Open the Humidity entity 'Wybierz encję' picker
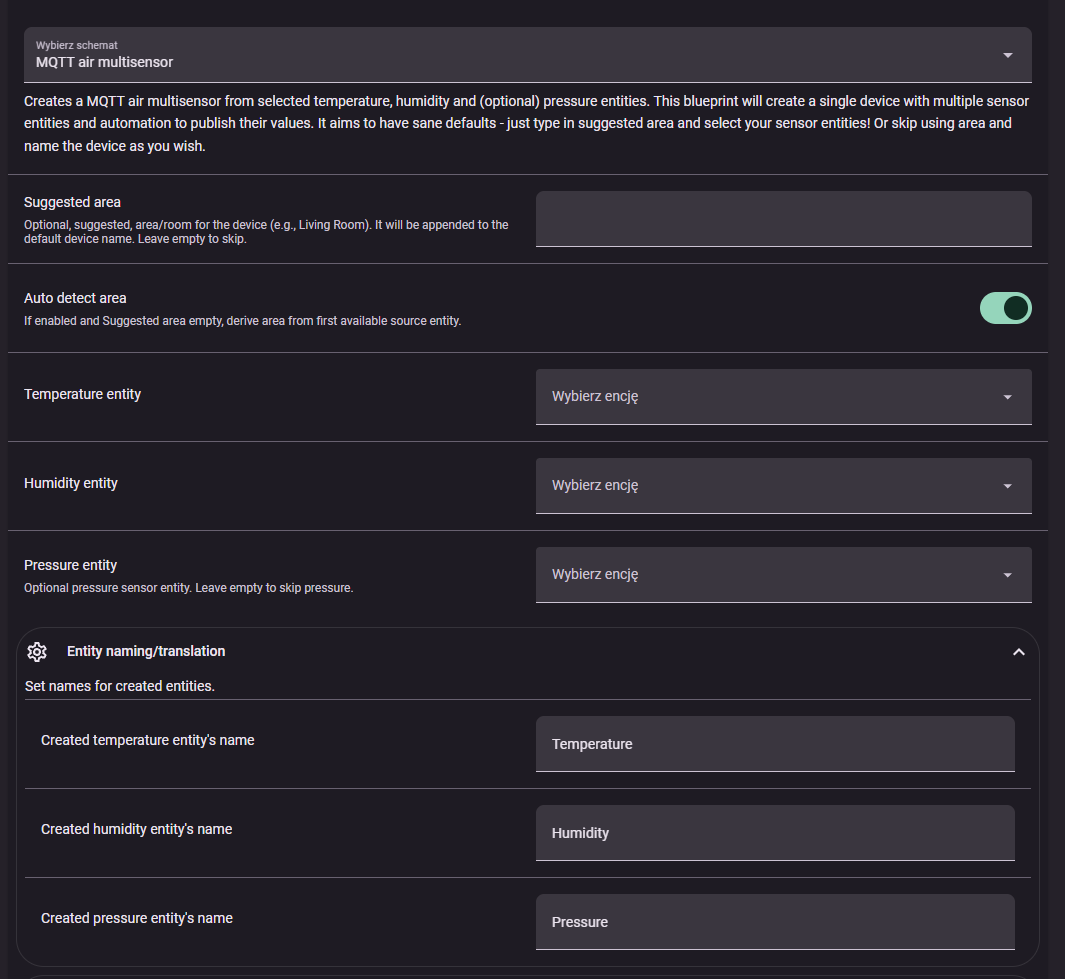 [760, 486]
